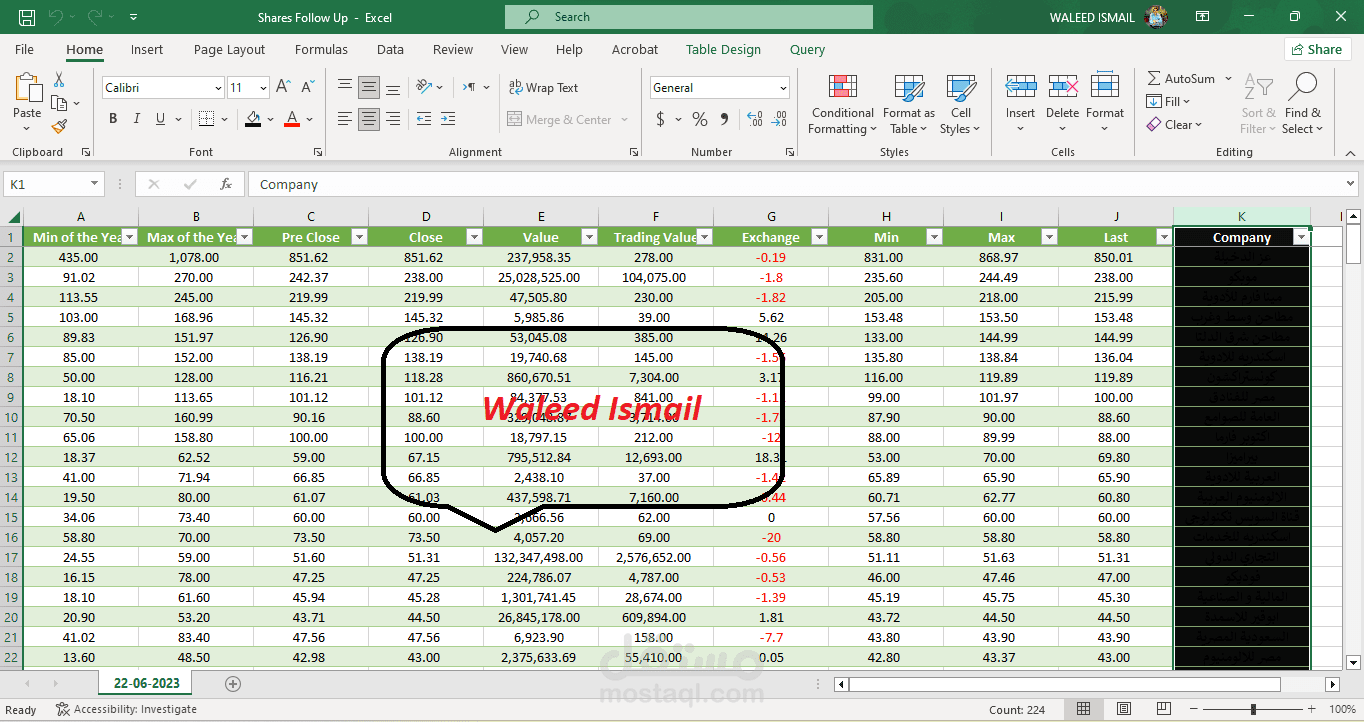
Task: Open the Formulas ribbon tab
Action: pos(321,49)
